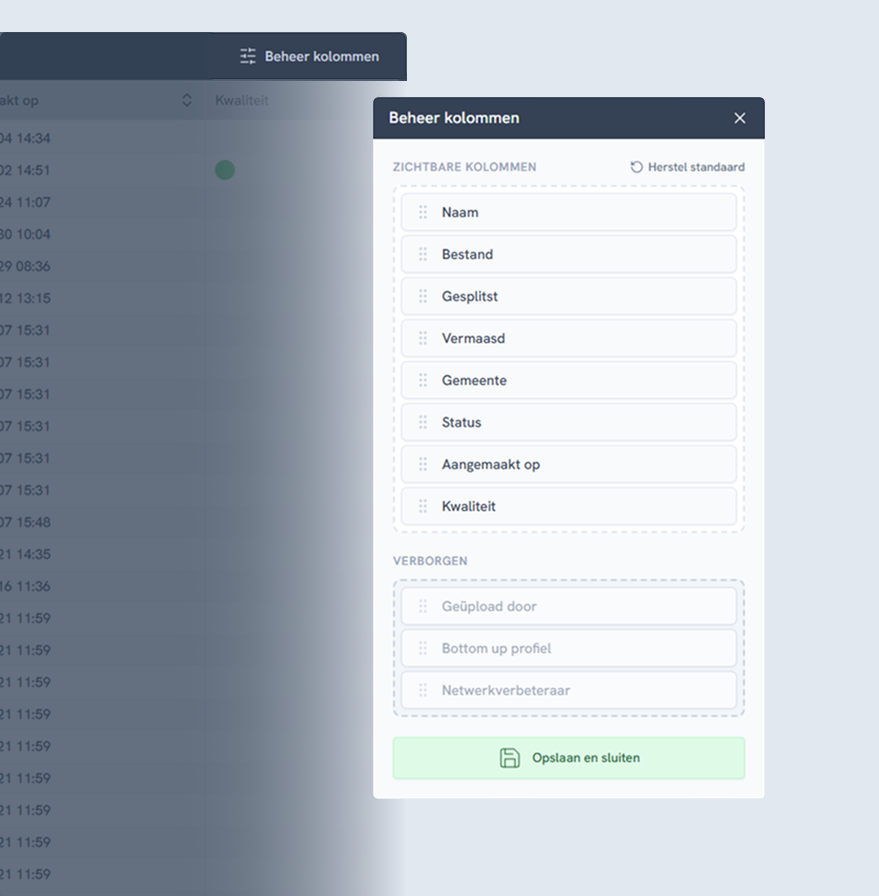Click the grip icon next to Vermaasd
Viewport: 879px width, 896px height.
coord(423,339)
